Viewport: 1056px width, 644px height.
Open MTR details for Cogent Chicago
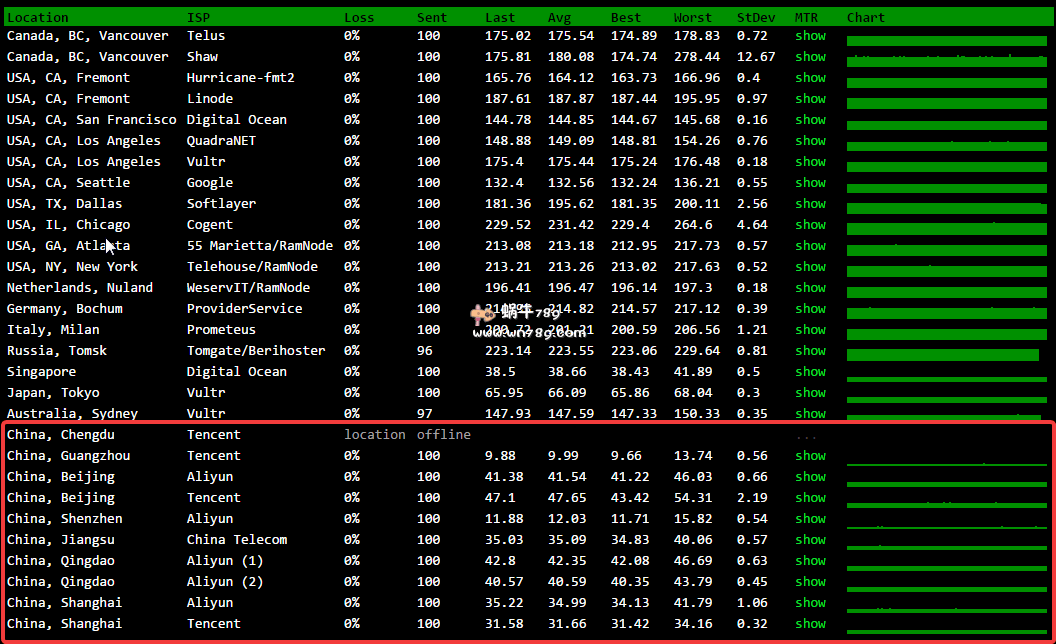pos(810,225)
